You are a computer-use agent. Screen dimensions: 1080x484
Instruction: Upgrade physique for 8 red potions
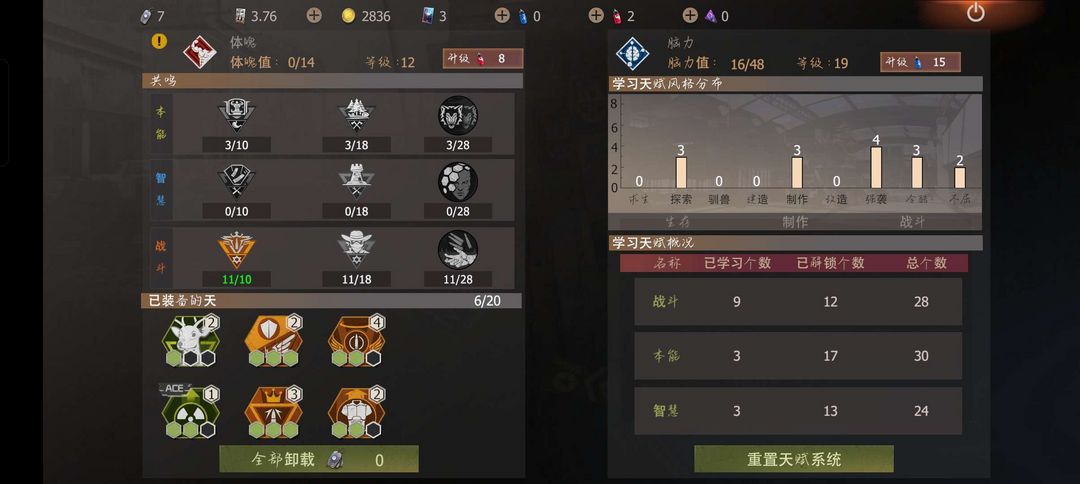482,59
